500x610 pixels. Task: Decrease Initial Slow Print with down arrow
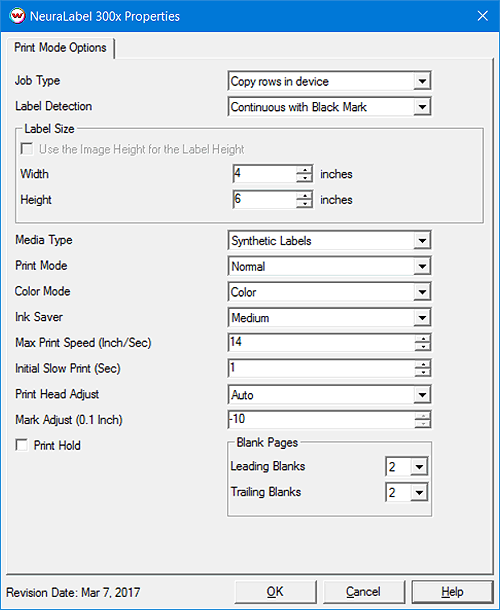tap(422, 372)
